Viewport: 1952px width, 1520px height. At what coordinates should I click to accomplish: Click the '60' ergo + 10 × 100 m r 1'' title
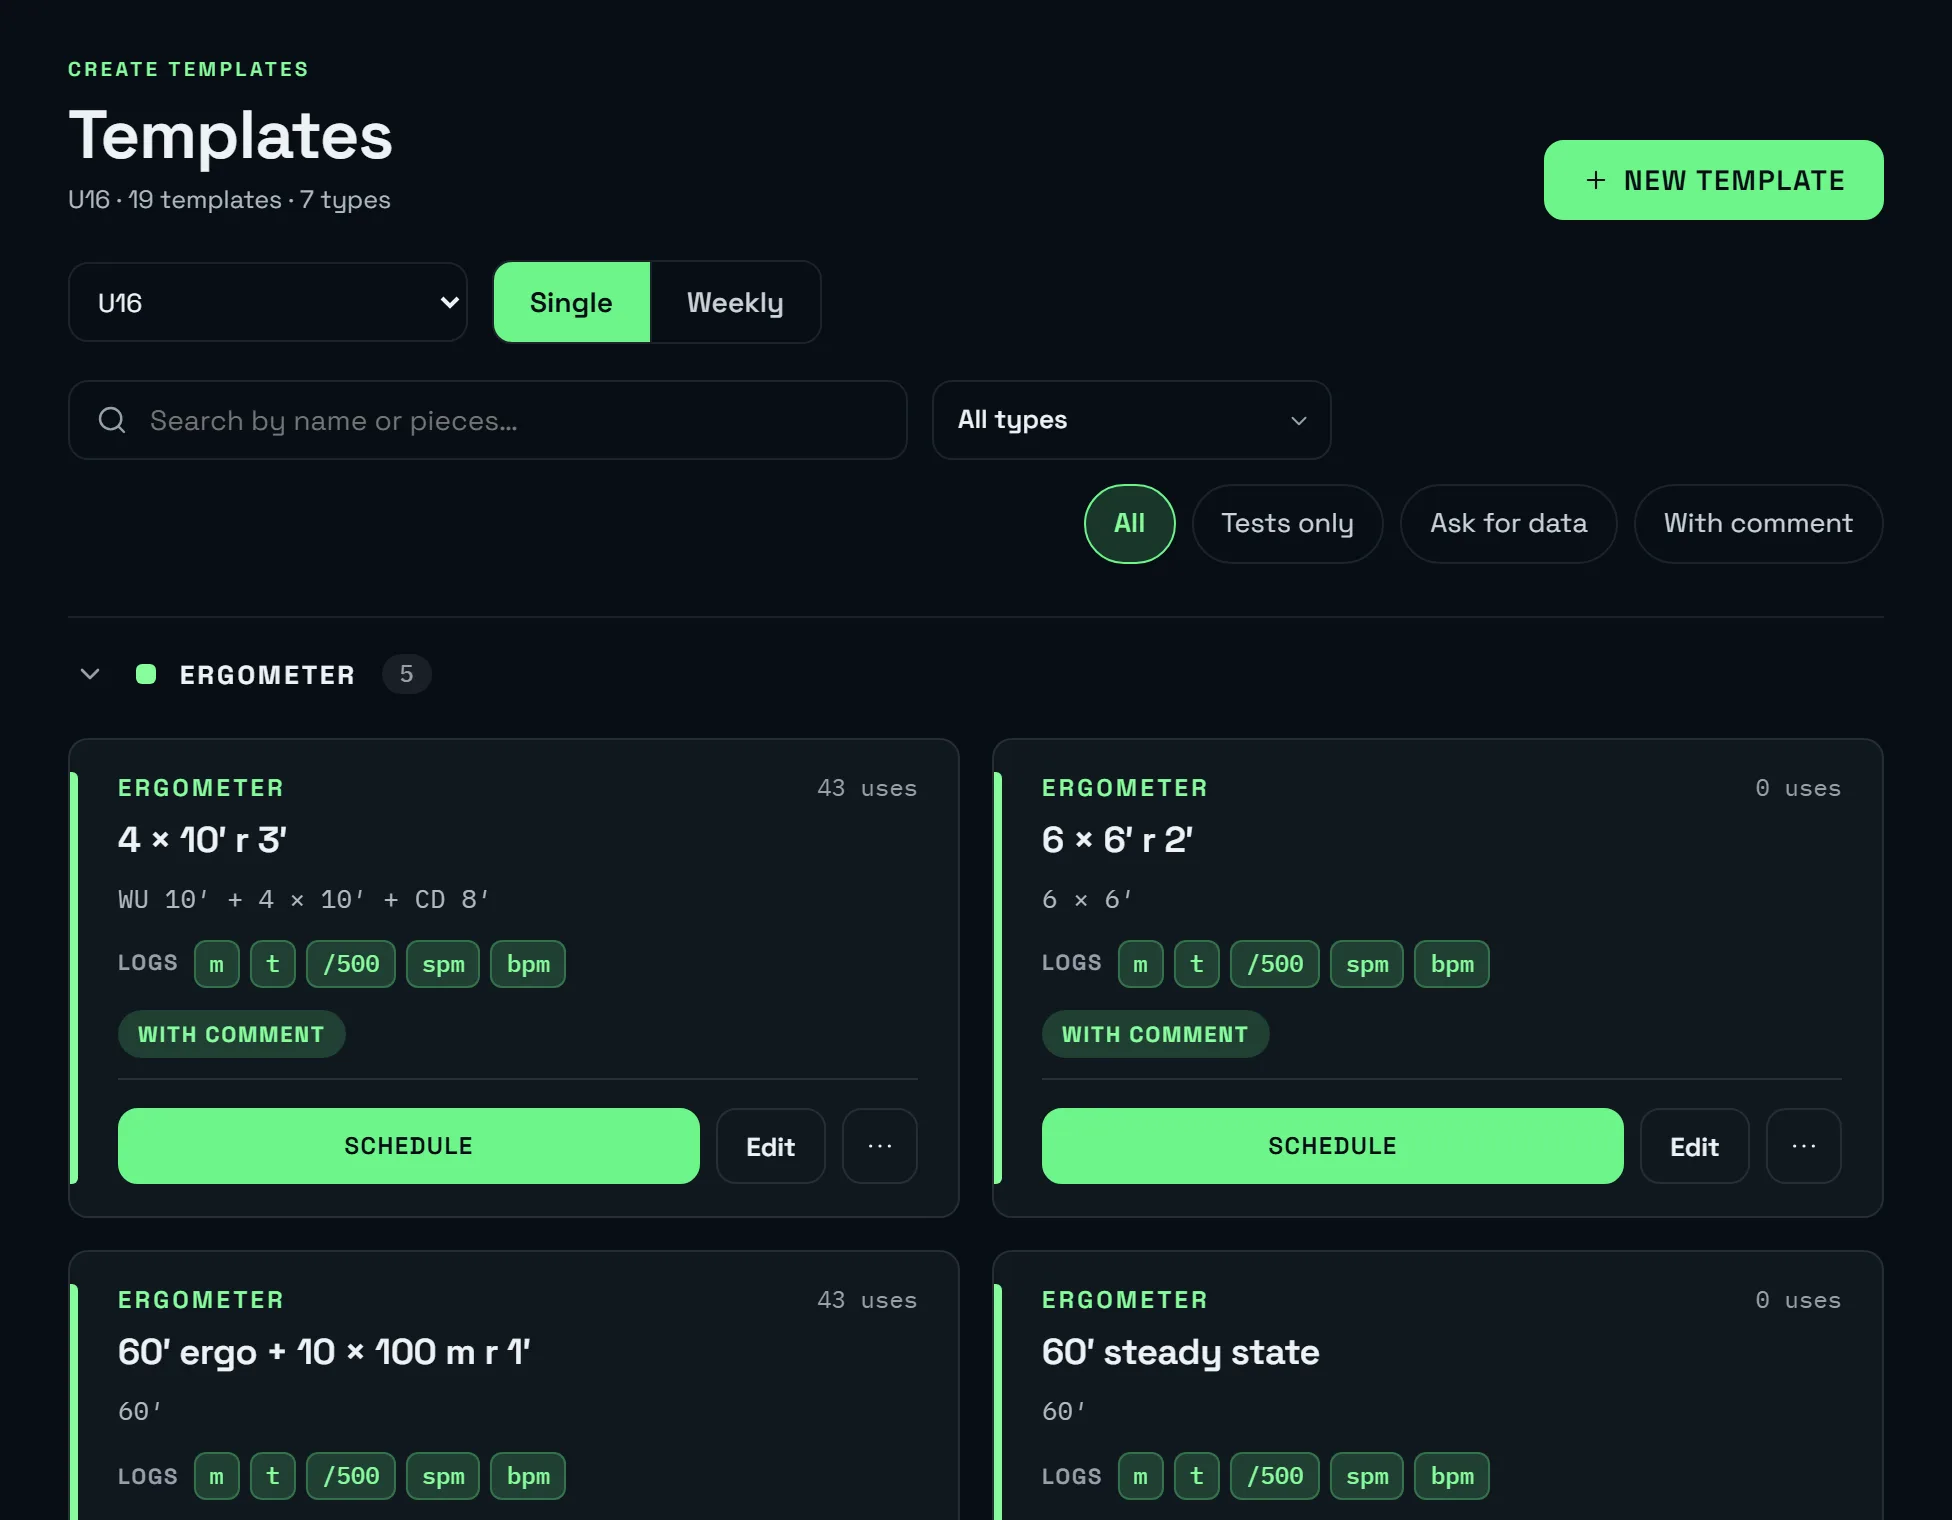coord(324,1352)
